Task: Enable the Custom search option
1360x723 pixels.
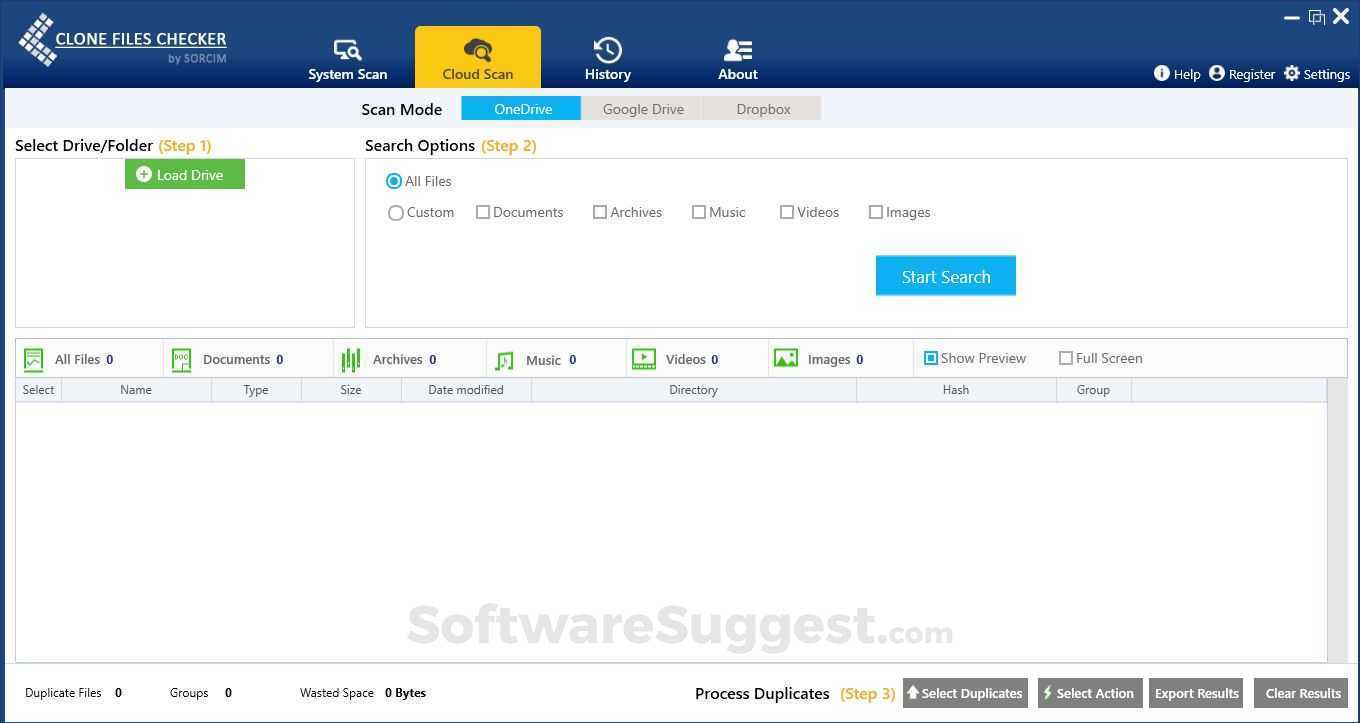Action: pyautogui.click(x=396, y=213)
